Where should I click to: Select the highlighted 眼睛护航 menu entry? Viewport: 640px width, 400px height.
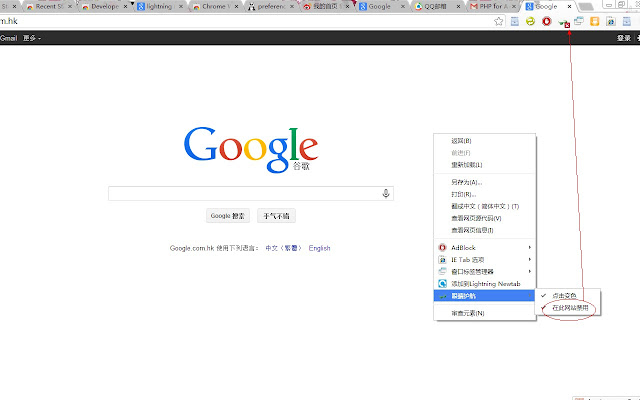point(484,296)
